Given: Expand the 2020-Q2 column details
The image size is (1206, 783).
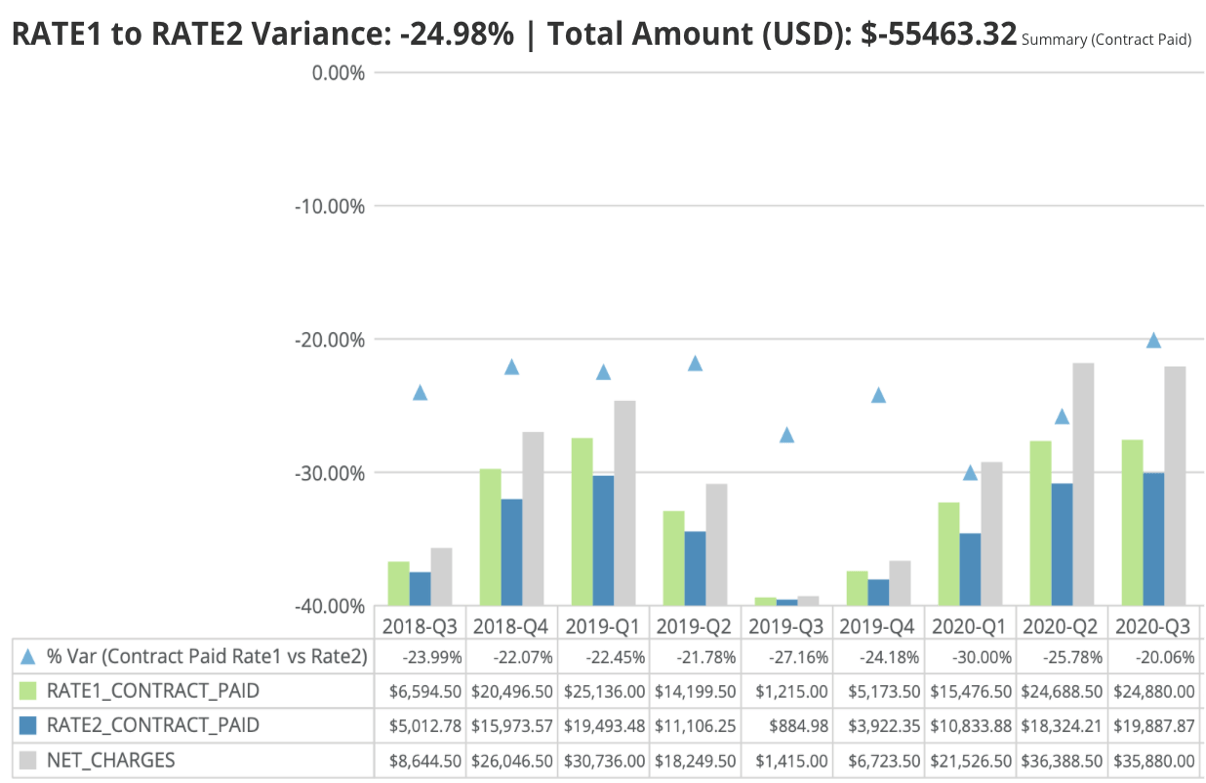Looking at the screenshot, I should (1061, 624).
